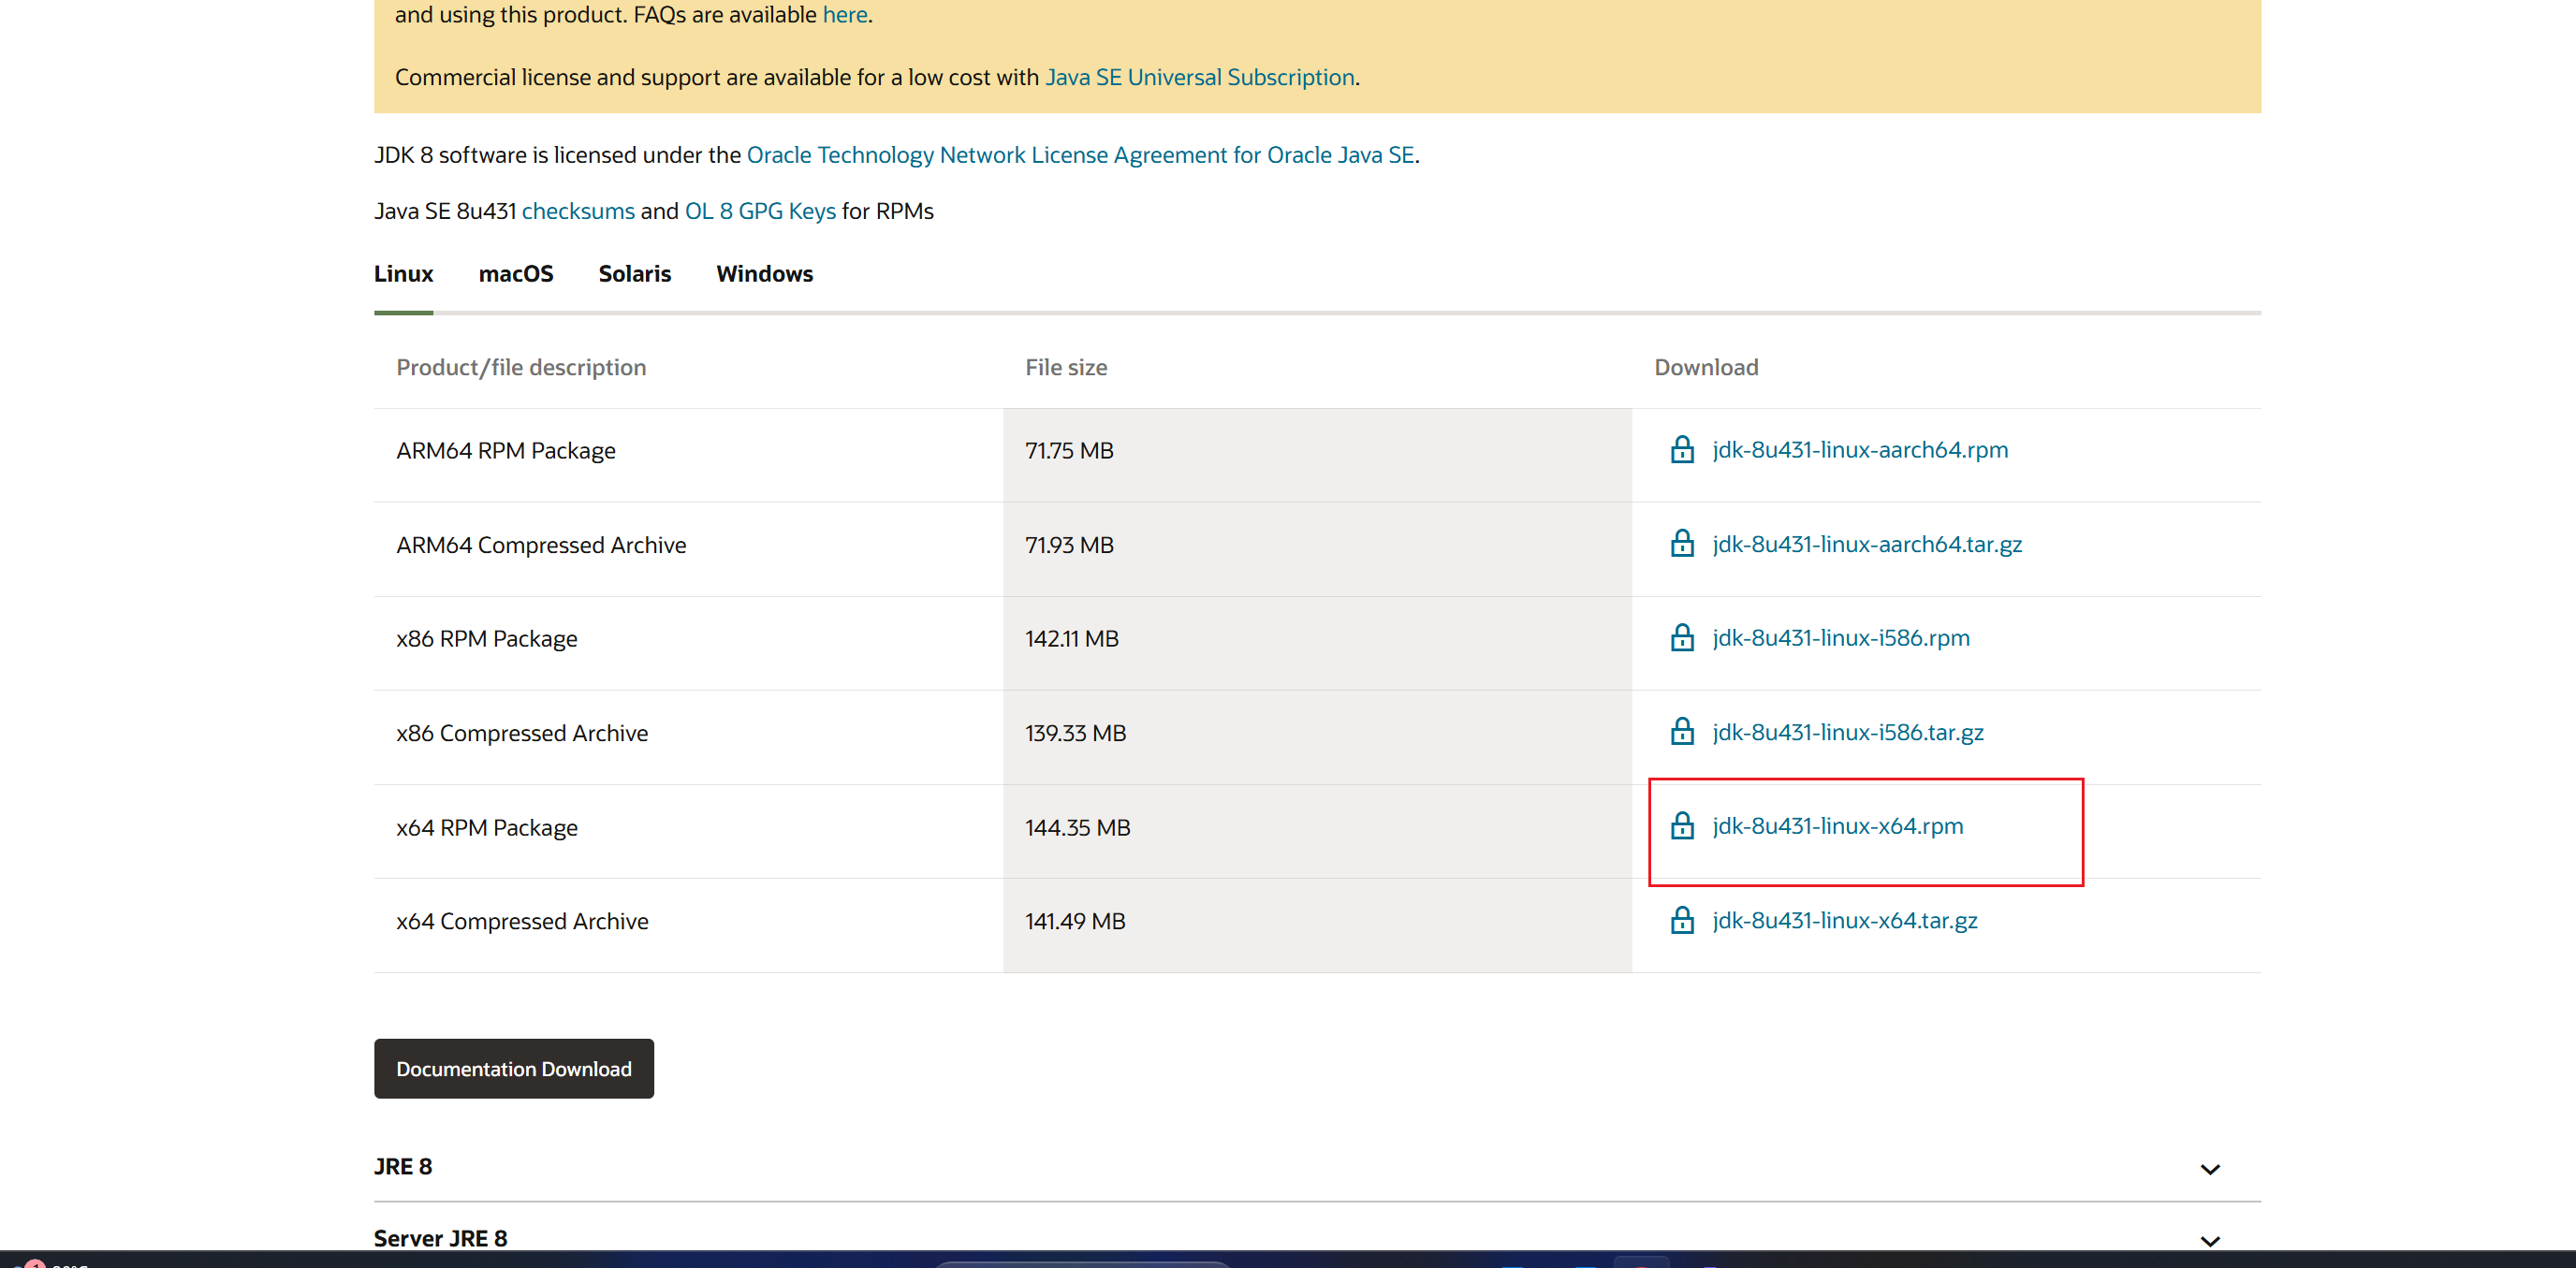Click the '71.75 MB' file size cell
The image size is (2576, 1268).
tap(1317, 455)
